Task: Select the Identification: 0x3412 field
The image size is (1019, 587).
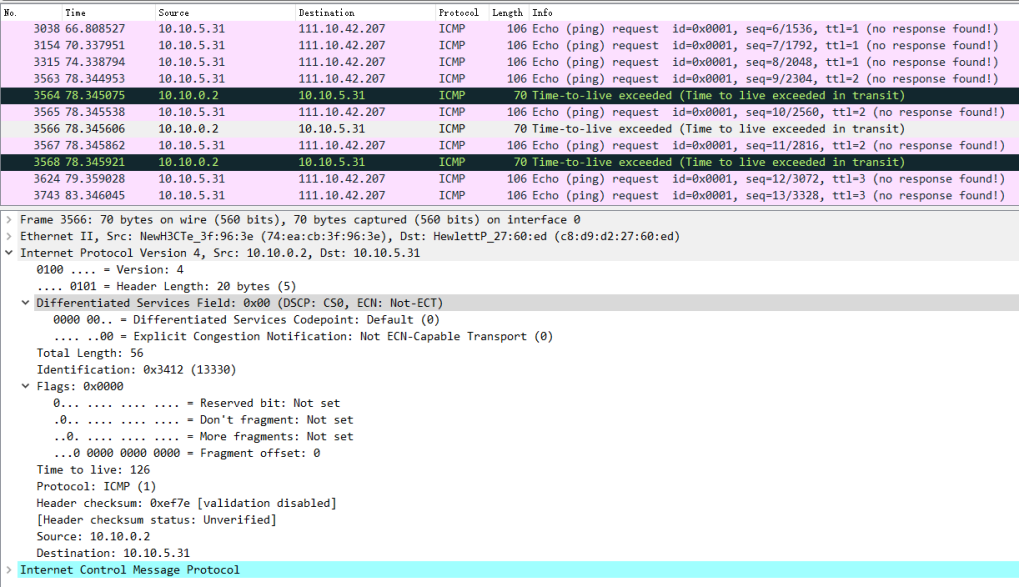Action: coord(136,370)
